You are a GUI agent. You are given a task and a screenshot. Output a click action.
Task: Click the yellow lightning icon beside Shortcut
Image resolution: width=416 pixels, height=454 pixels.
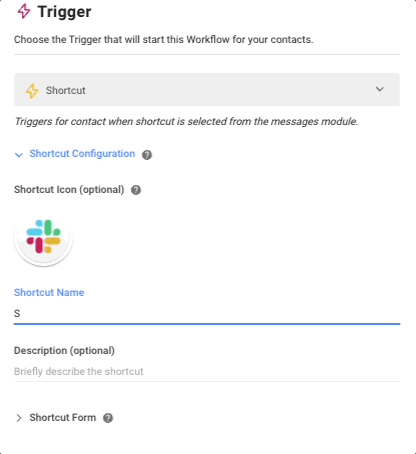[32, 91]
